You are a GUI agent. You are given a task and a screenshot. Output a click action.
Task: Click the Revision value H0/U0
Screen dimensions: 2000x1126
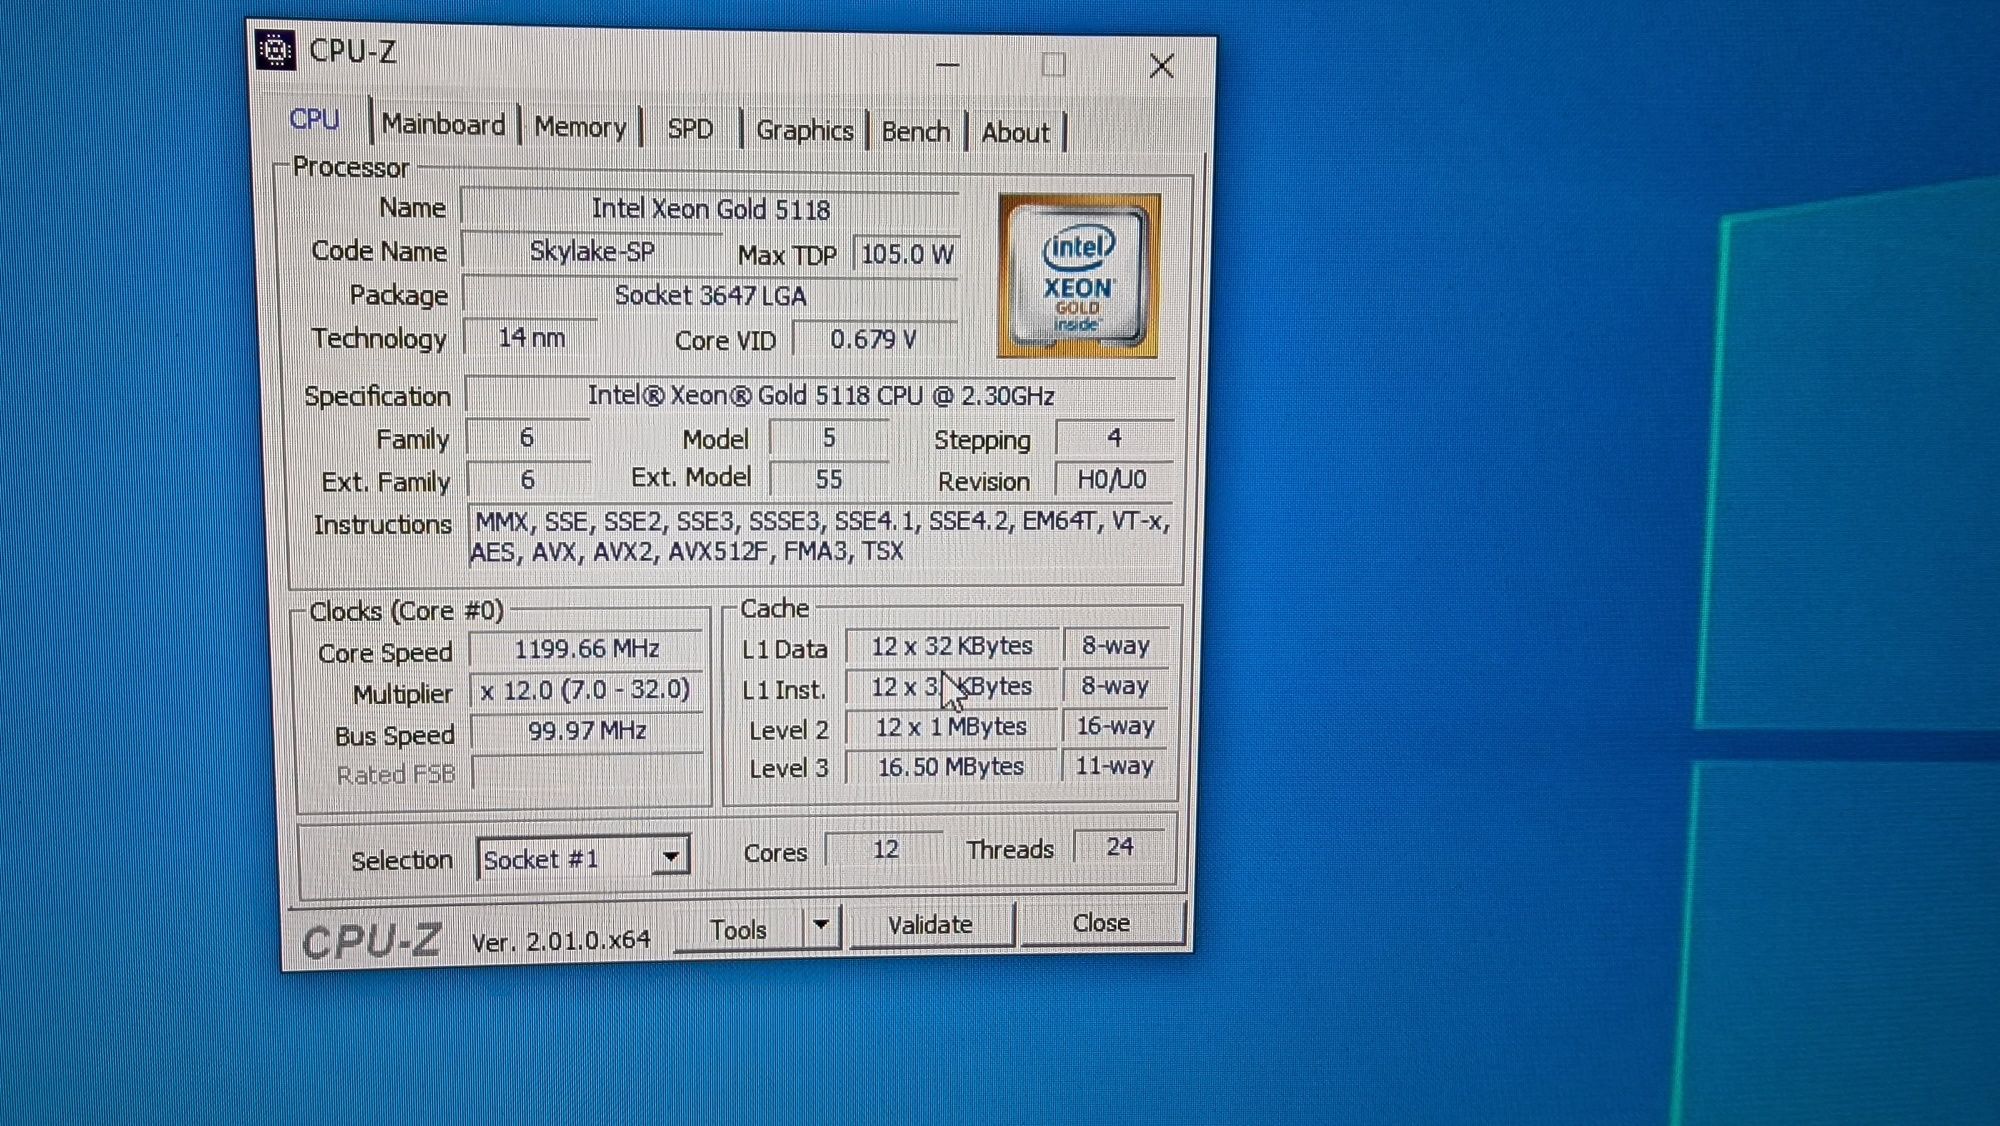(x=1112, y=480)
